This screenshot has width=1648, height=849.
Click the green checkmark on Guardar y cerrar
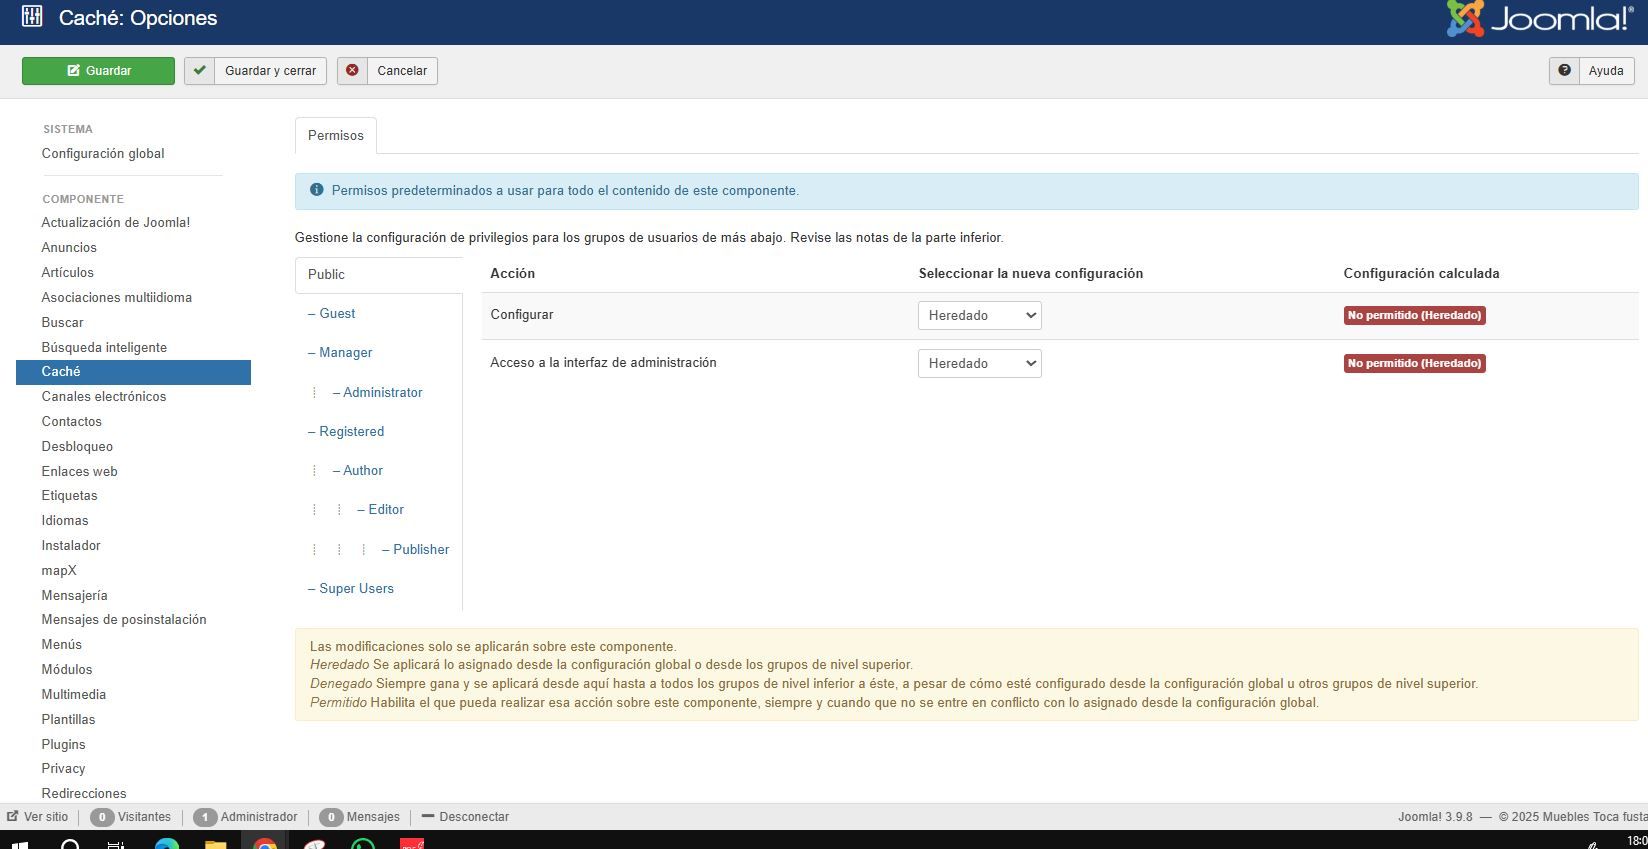click(200, 71)
